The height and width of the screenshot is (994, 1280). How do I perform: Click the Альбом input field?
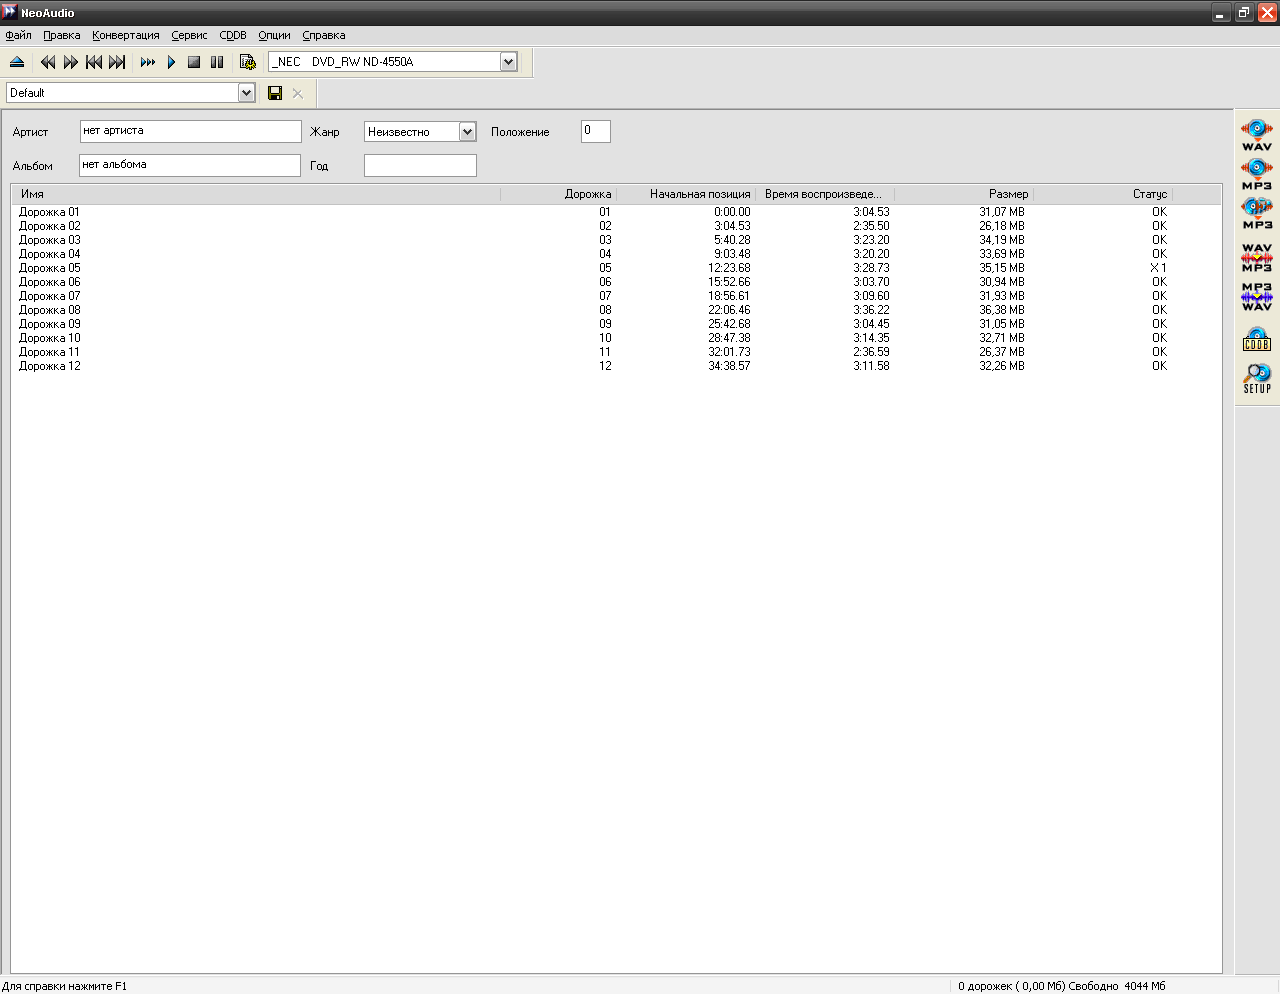[189, 165]
